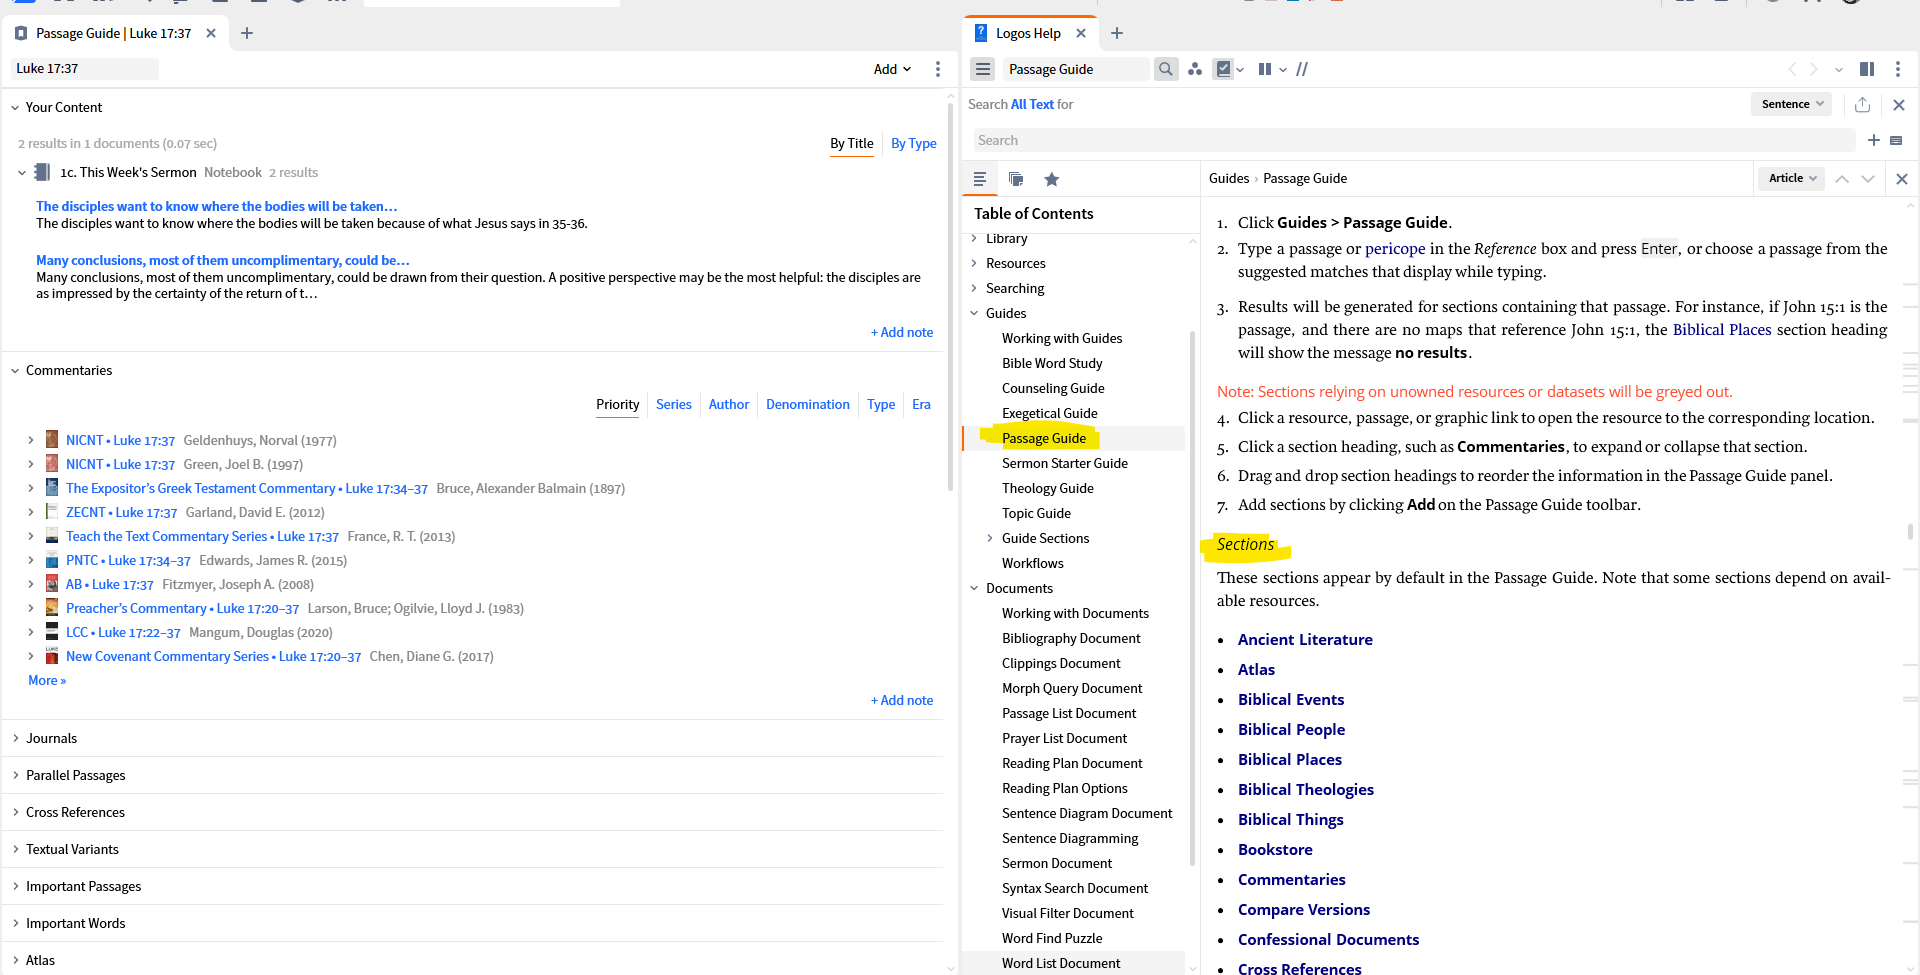The width and height of the screenshot is (1920, 975).
Task: Open the Sentence search scope dropdown
Action: (1792, 104)
